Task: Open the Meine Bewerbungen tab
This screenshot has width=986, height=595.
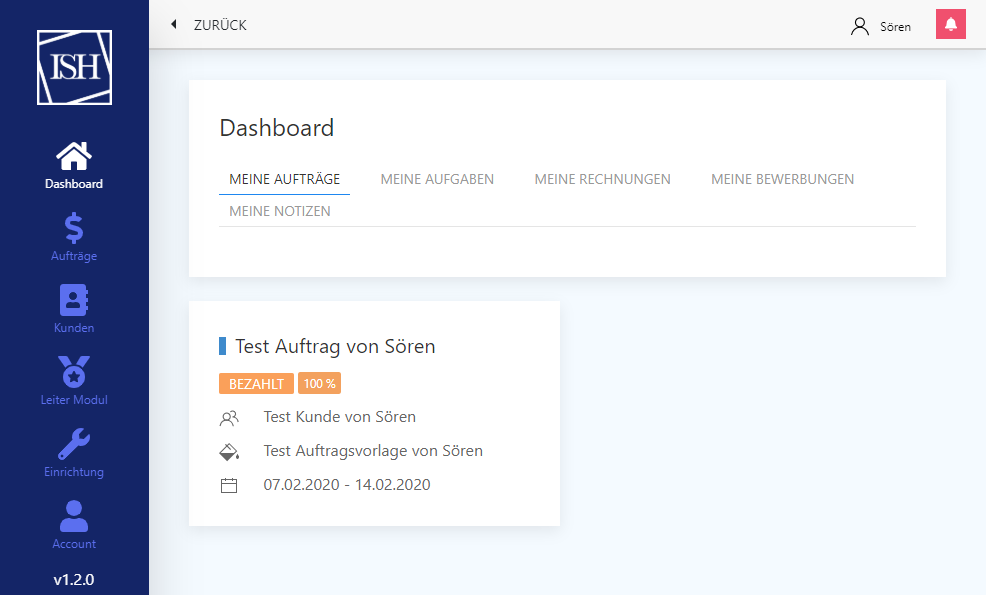Action: (782, 179)
